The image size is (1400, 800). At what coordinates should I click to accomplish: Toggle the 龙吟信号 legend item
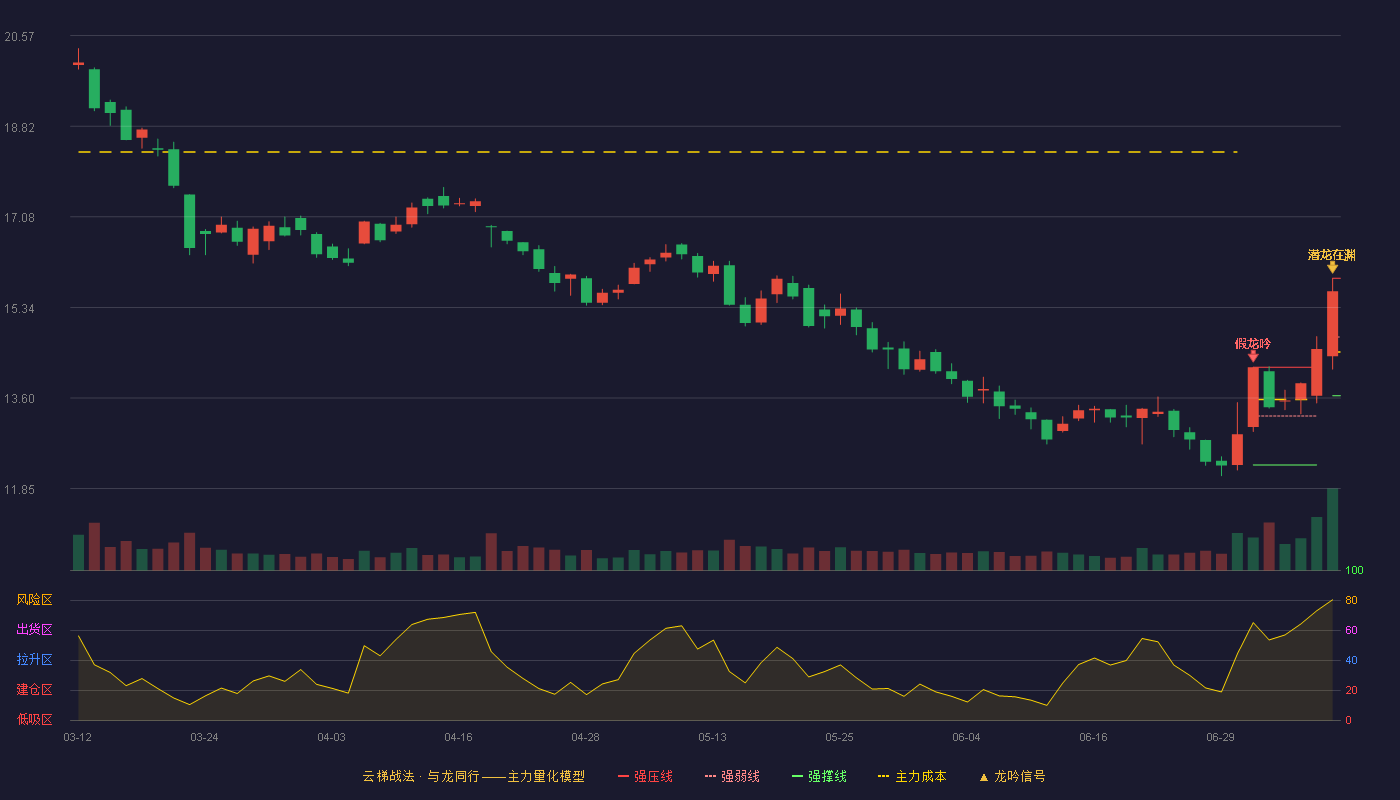coord(1012,776)
